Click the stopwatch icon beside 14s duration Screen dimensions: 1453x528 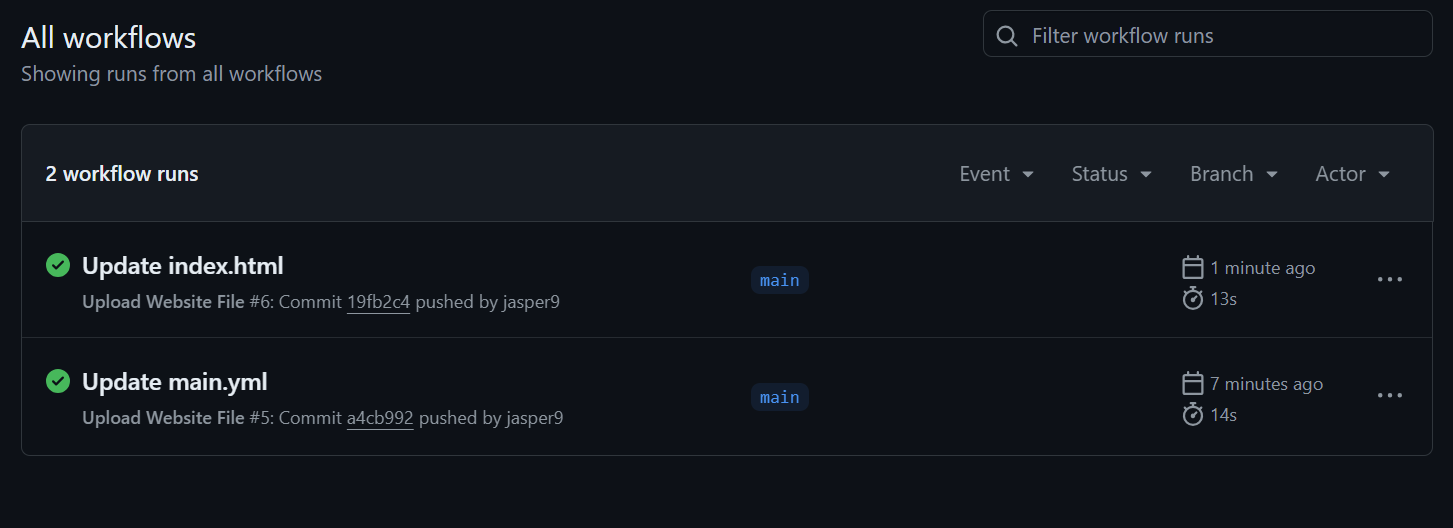(x=1192, y=414)
